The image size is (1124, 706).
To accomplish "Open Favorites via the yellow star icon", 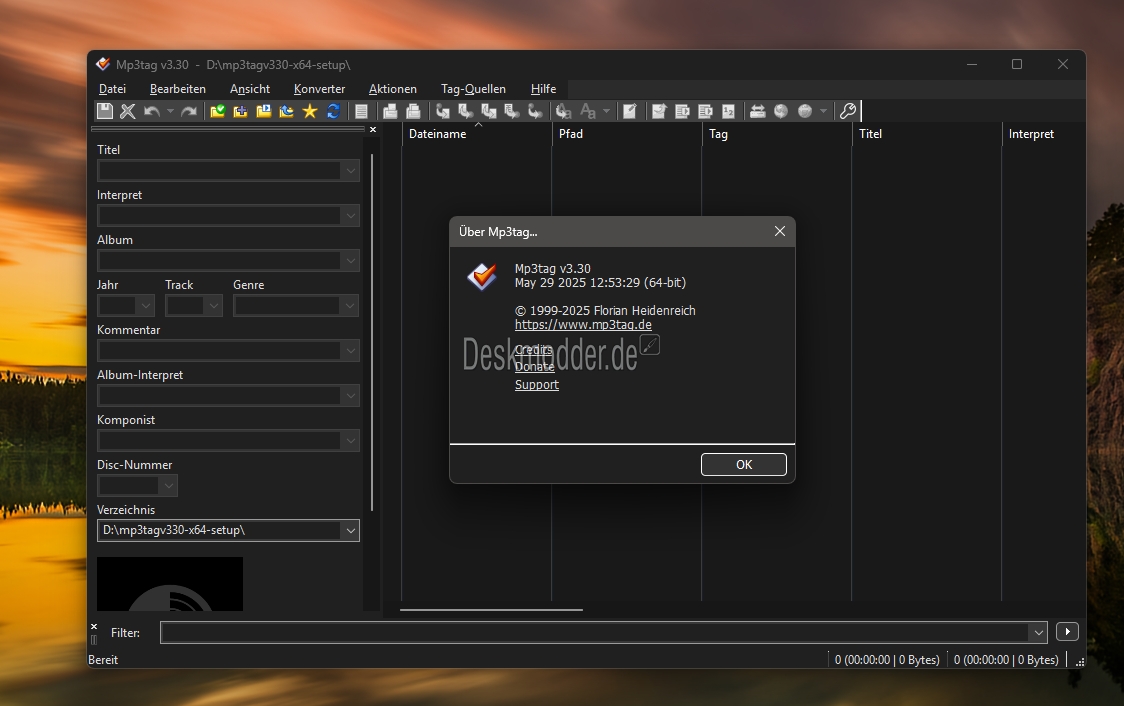I will pyautogui.click(x=310, y=111).
